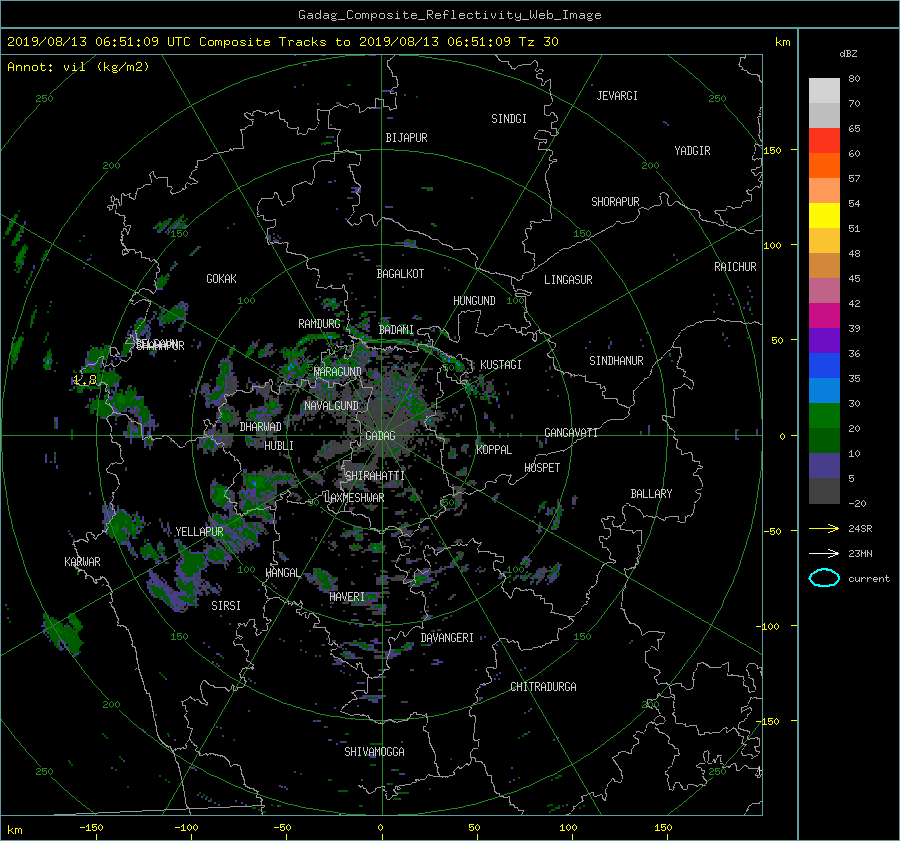Choose the light blue 35 dBZ swatch

click(x=824, y=390)
